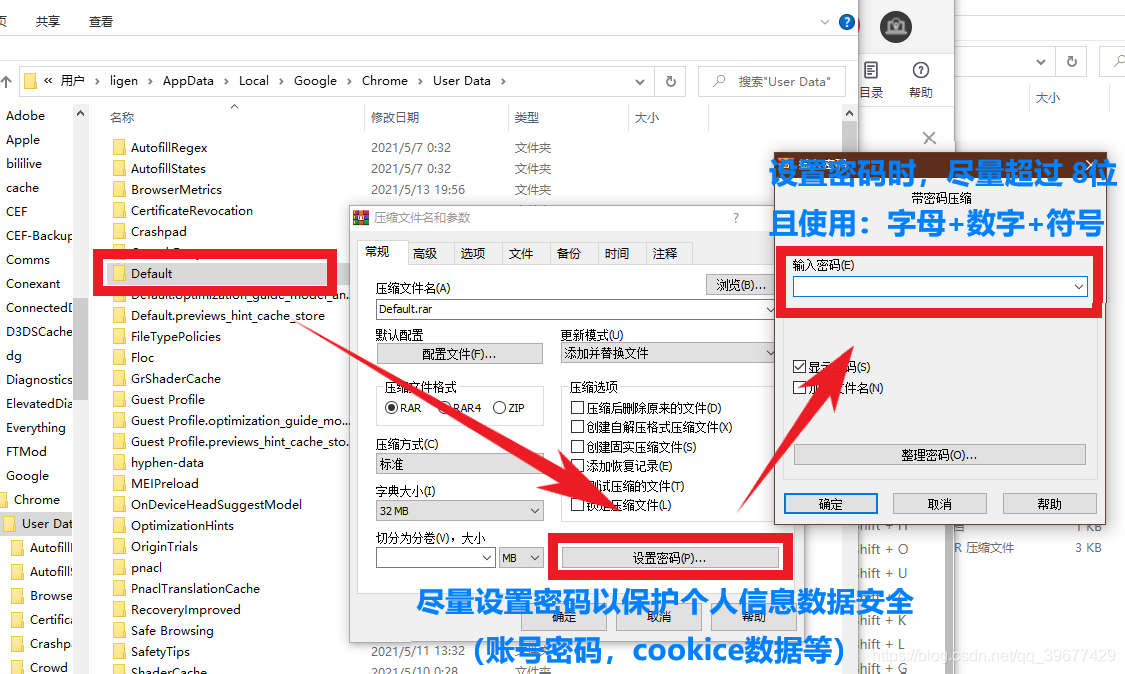Switch to the 文件 tab
This screenshot has width=1125, height=674.
[x=521, y=253]
